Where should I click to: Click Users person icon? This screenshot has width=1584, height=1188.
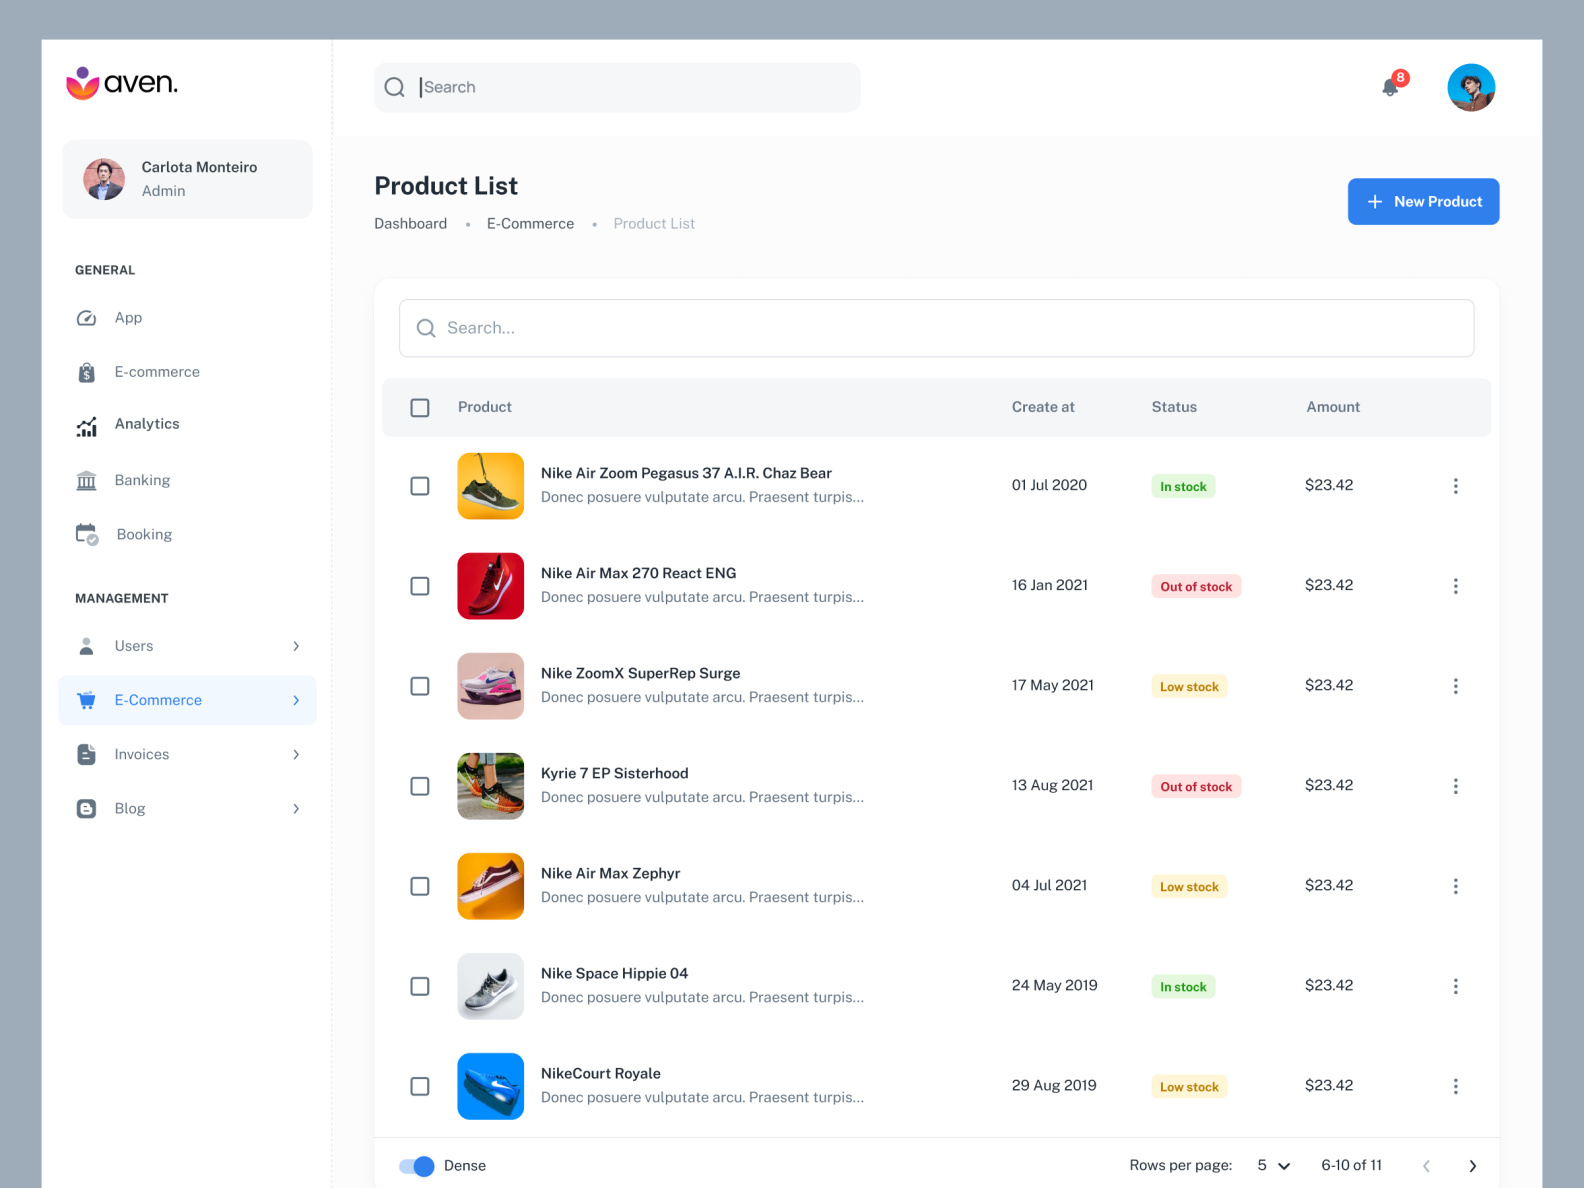[87, 646]
